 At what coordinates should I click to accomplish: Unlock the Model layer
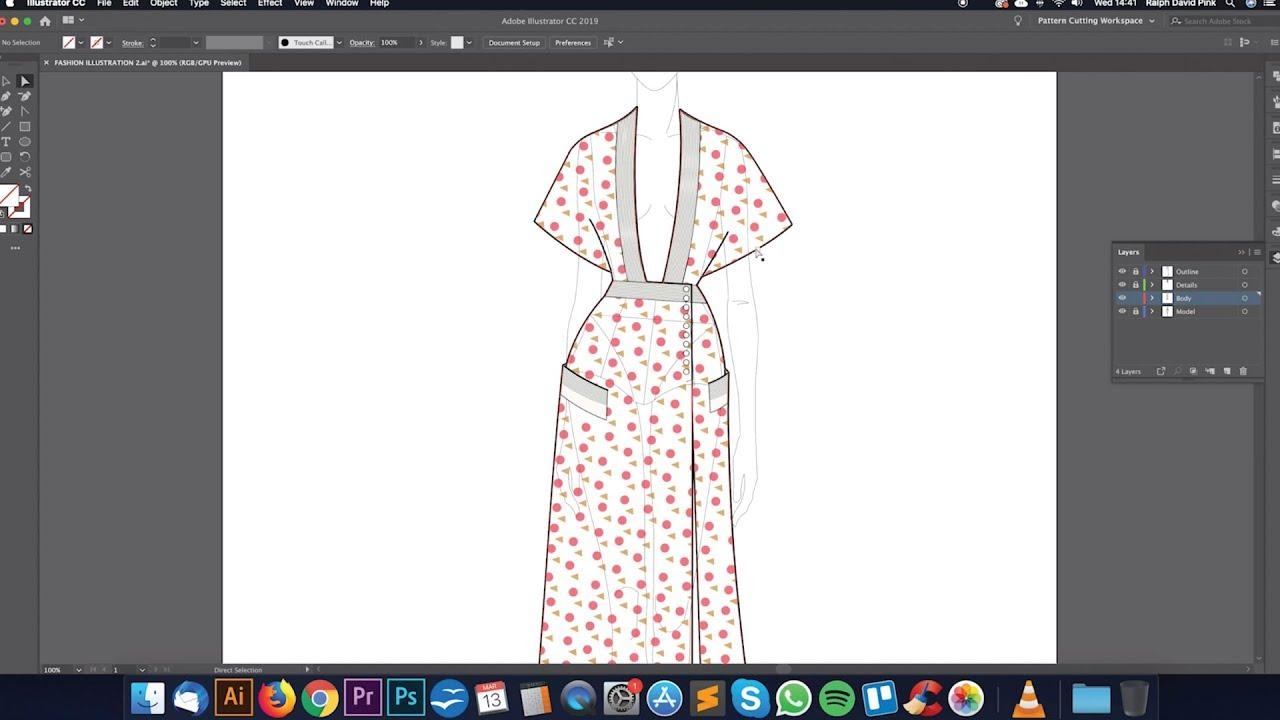click(1135, 311)
